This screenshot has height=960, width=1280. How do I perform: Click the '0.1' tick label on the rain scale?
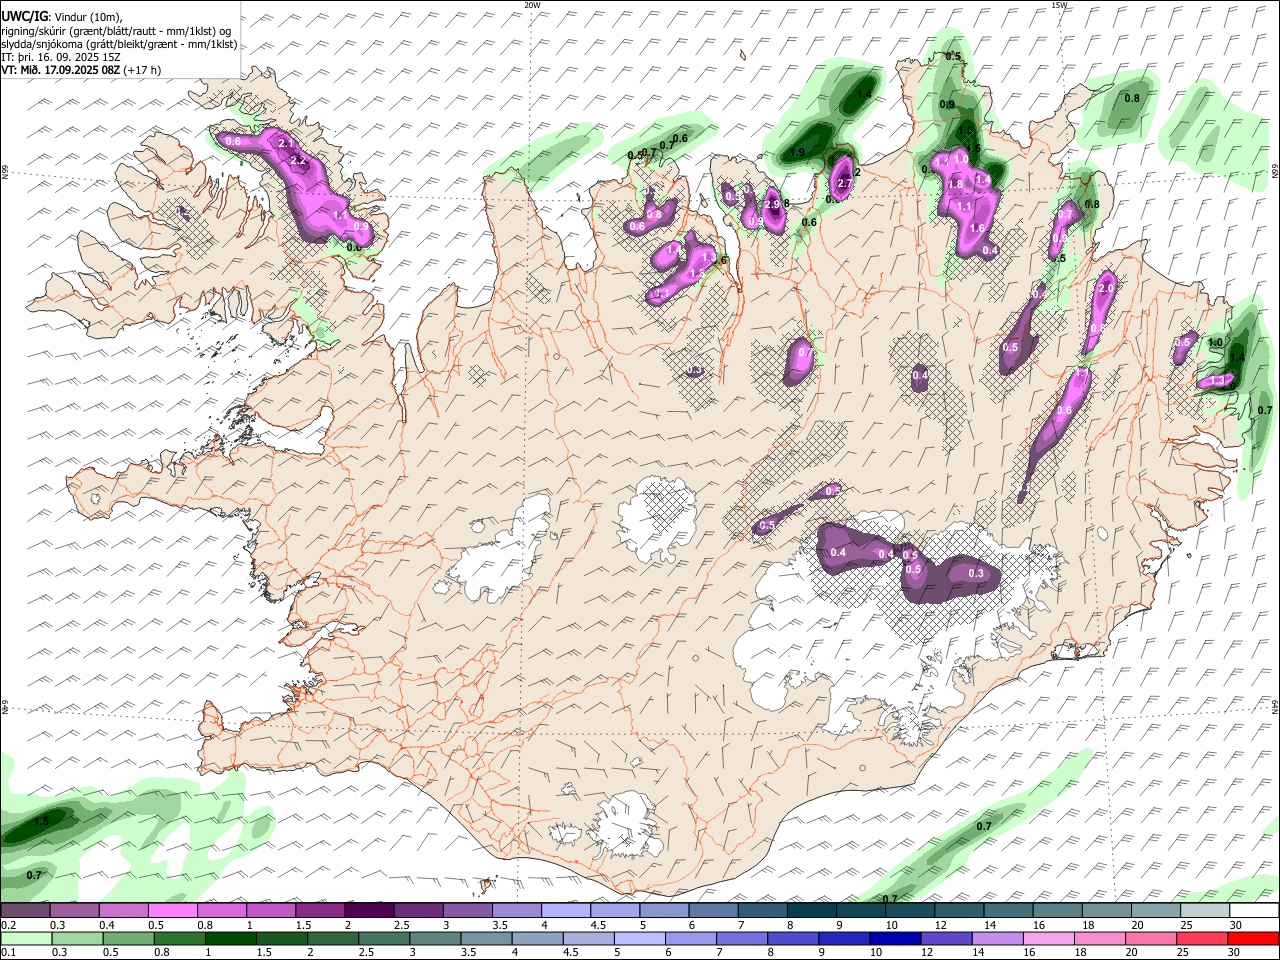pyautogui.click(x=8, y=952)
